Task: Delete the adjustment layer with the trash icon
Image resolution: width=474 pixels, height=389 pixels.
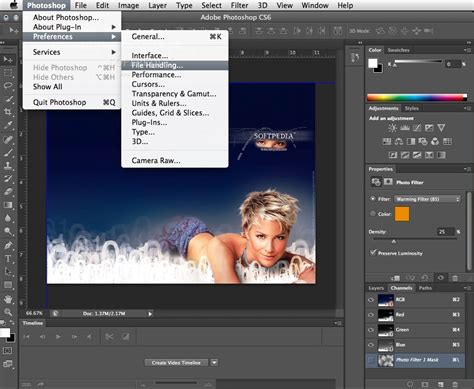Action: point(455,278)
